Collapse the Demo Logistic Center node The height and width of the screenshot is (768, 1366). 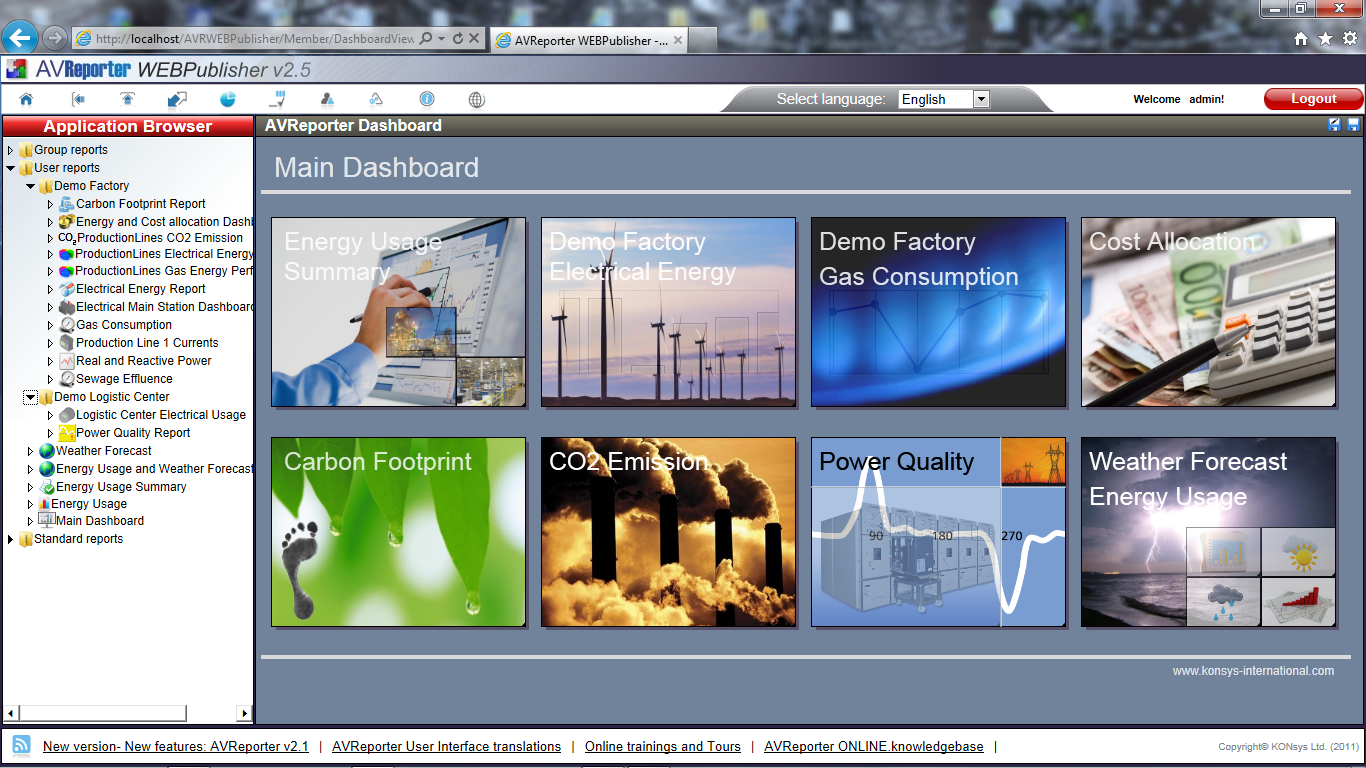[x=31, y=397]
